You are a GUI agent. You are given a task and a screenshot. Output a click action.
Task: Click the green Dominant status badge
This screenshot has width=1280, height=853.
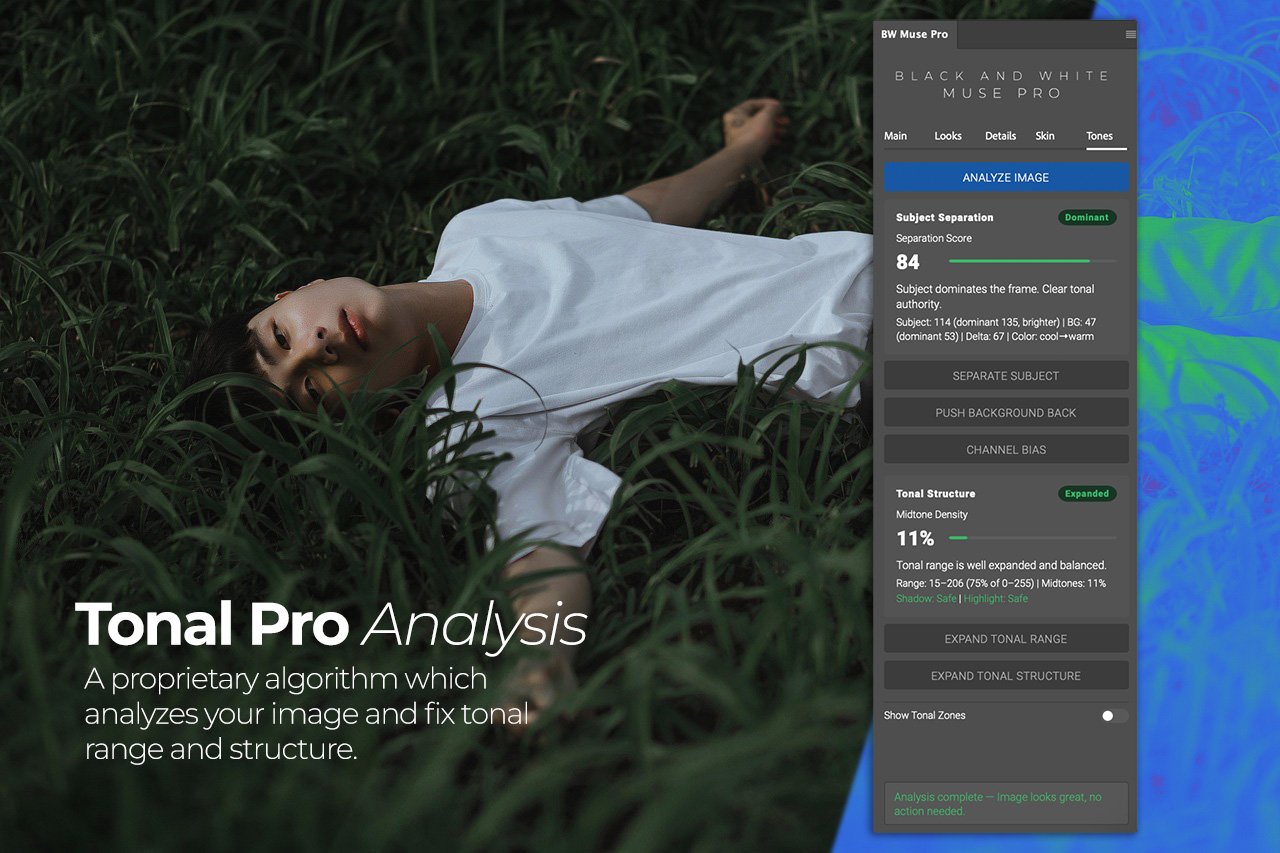(1087, 217)
